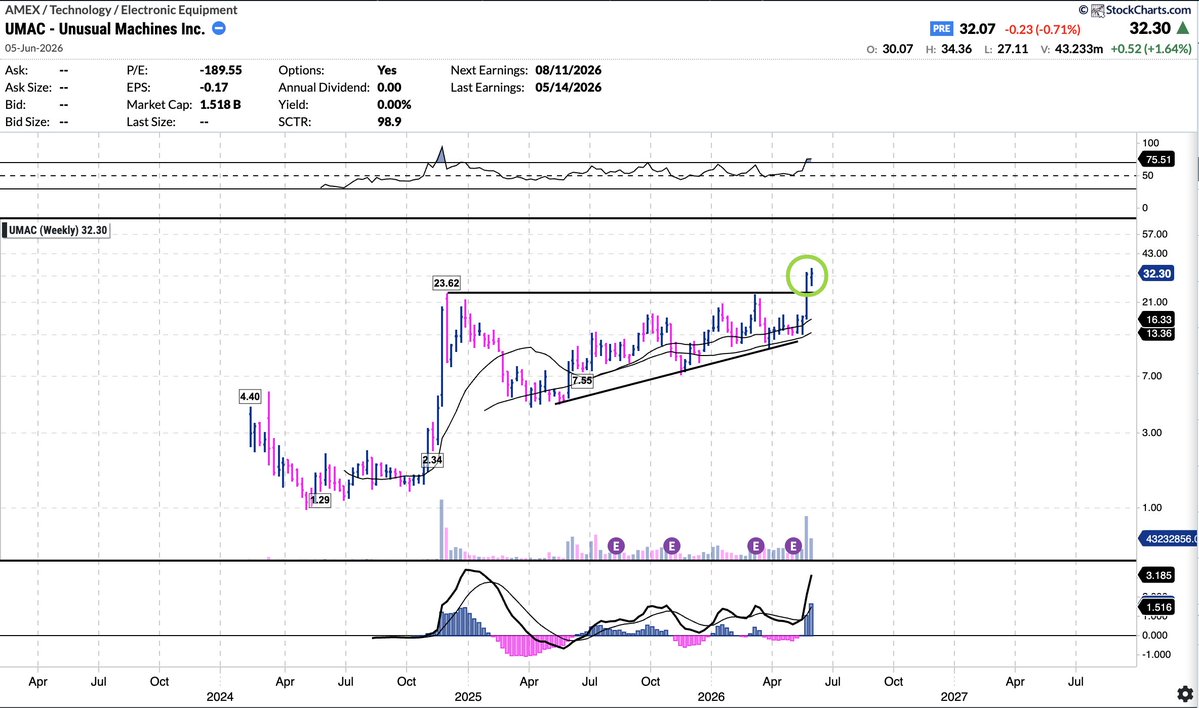Click the earnings E marker near July 2025
The image size is (1199, 708).
pos(616,546)
